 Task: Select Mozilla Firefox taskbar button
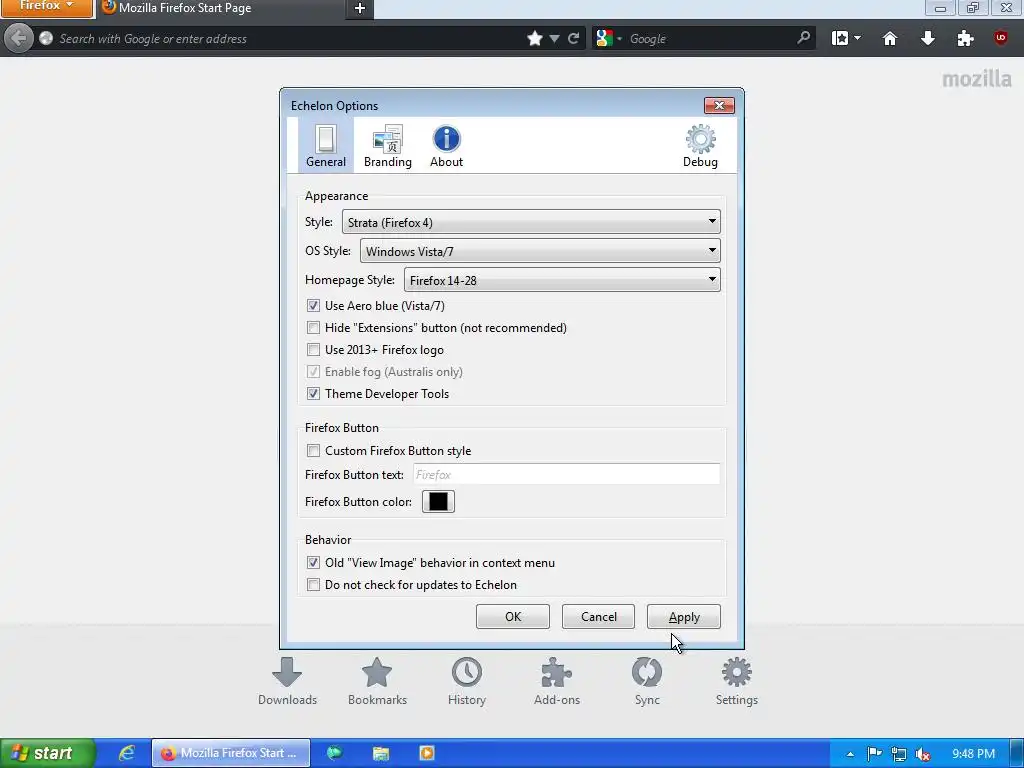231,753
